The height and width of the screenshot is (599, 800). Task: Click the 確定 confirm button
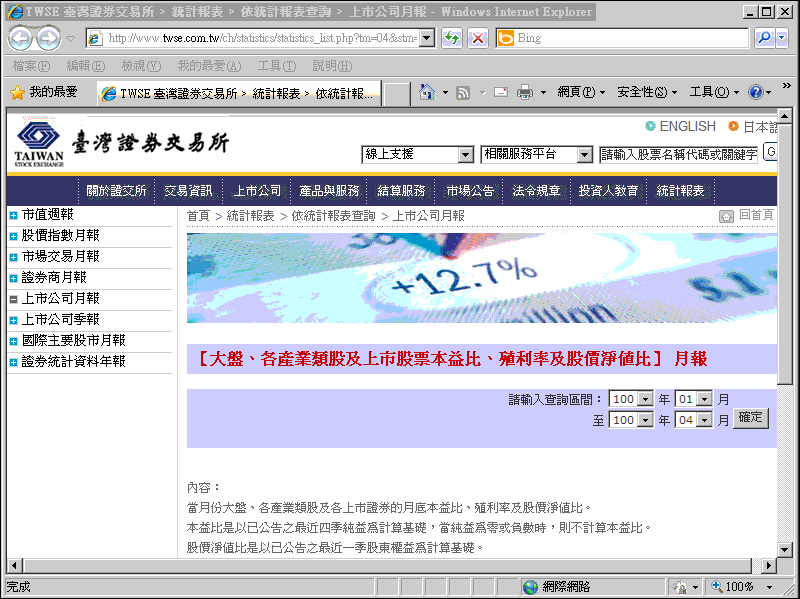(x=751, y=418)
